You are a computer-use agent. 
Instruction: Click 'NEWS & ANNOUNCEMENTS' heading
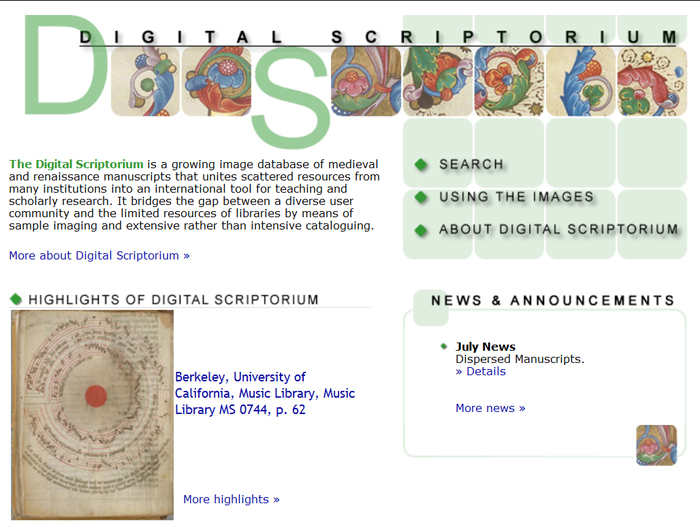553,300
